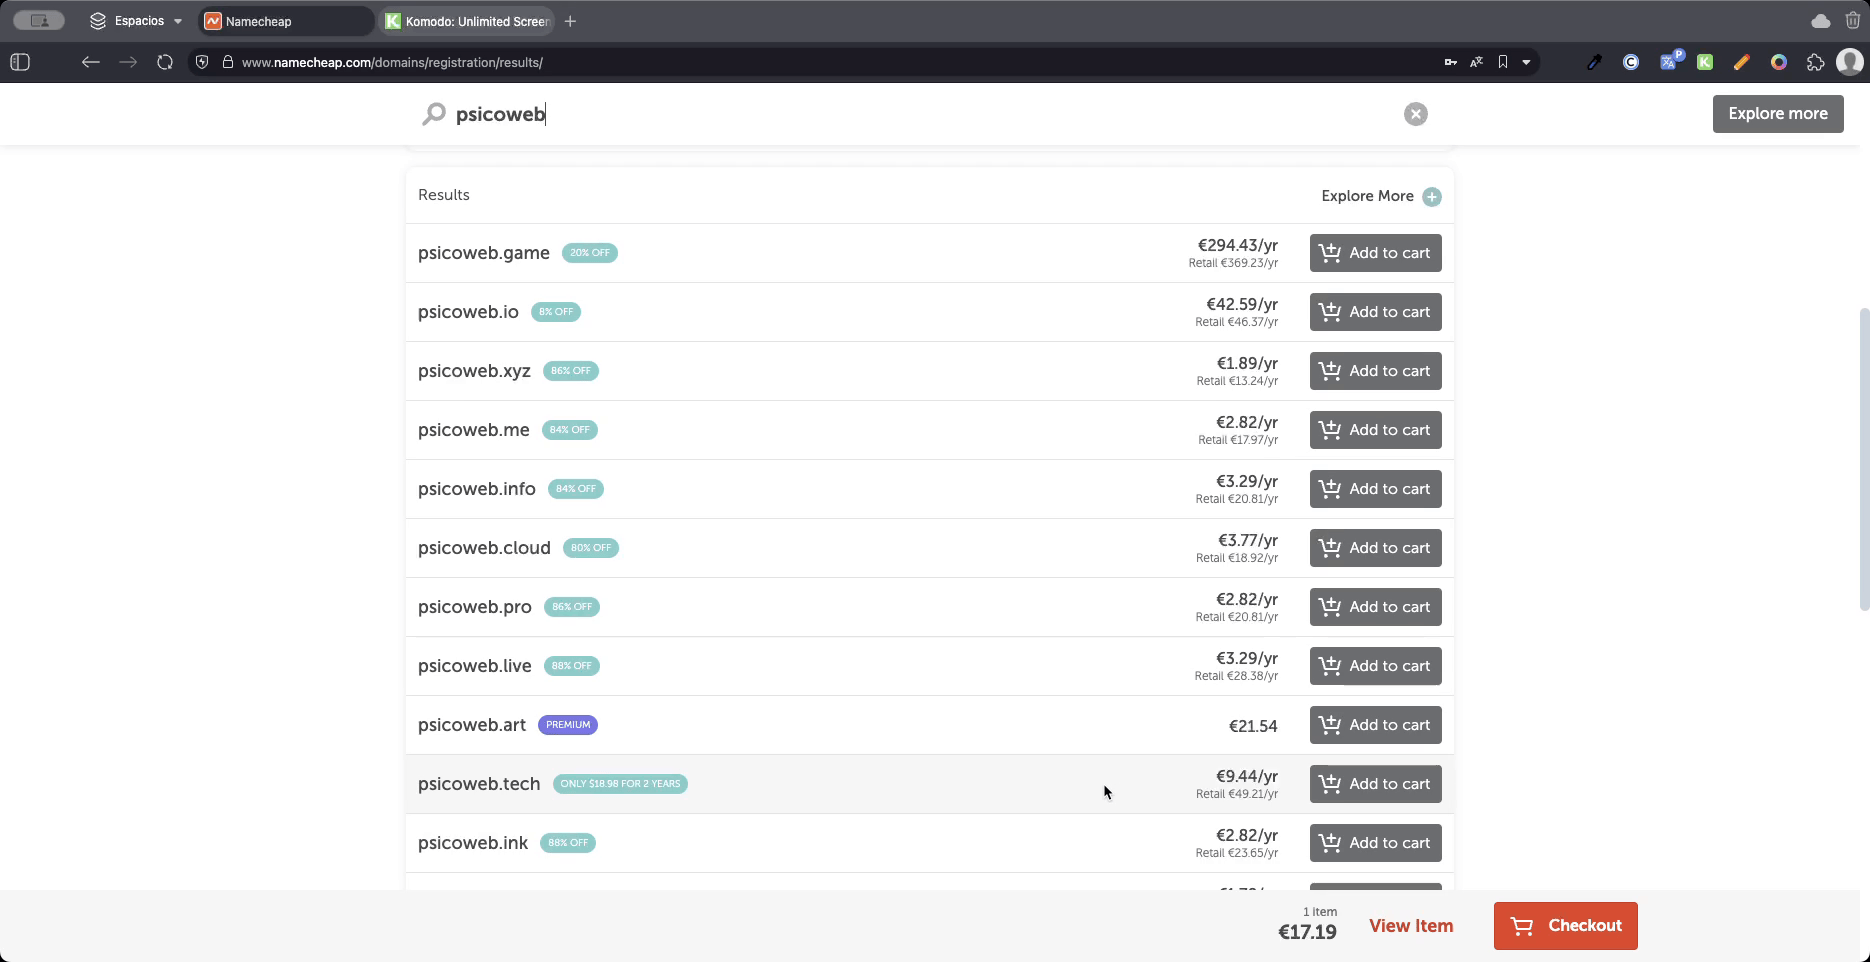Reload the page
Viewport: 1870px width, 962px height.
tap(165, 62)
